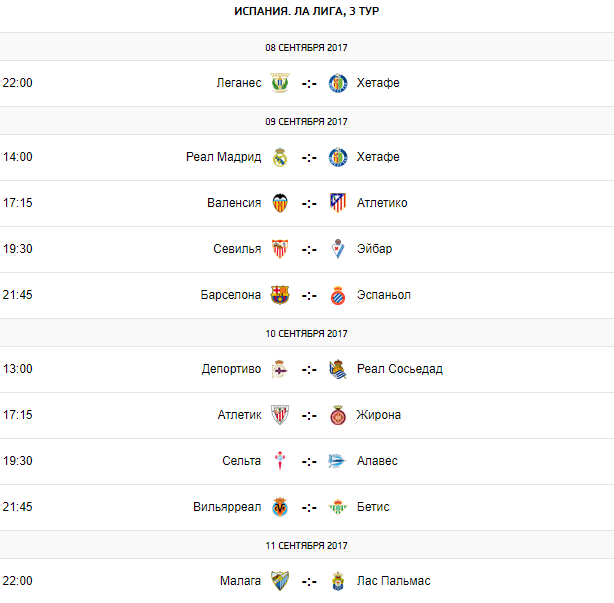The width and height of the screenshot is (614, 603).
Task: Click the Leganés club crest
Action: [x=280, y=83]
